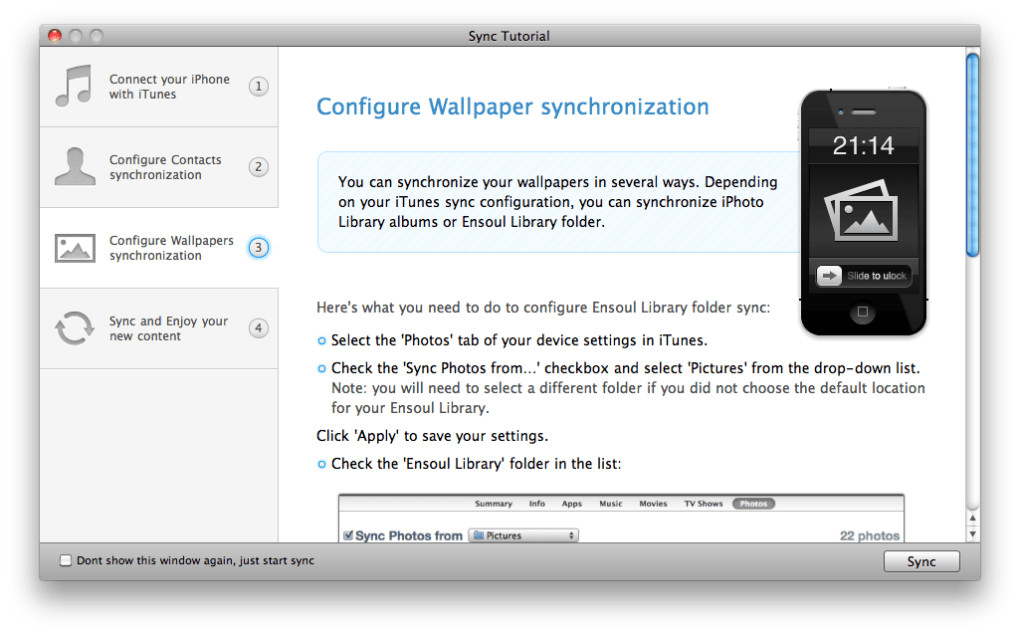Image resolution: width=1020 pixels, height=635 pixels.
Task: Click the scrollbar down arrow
Action: 973,534
